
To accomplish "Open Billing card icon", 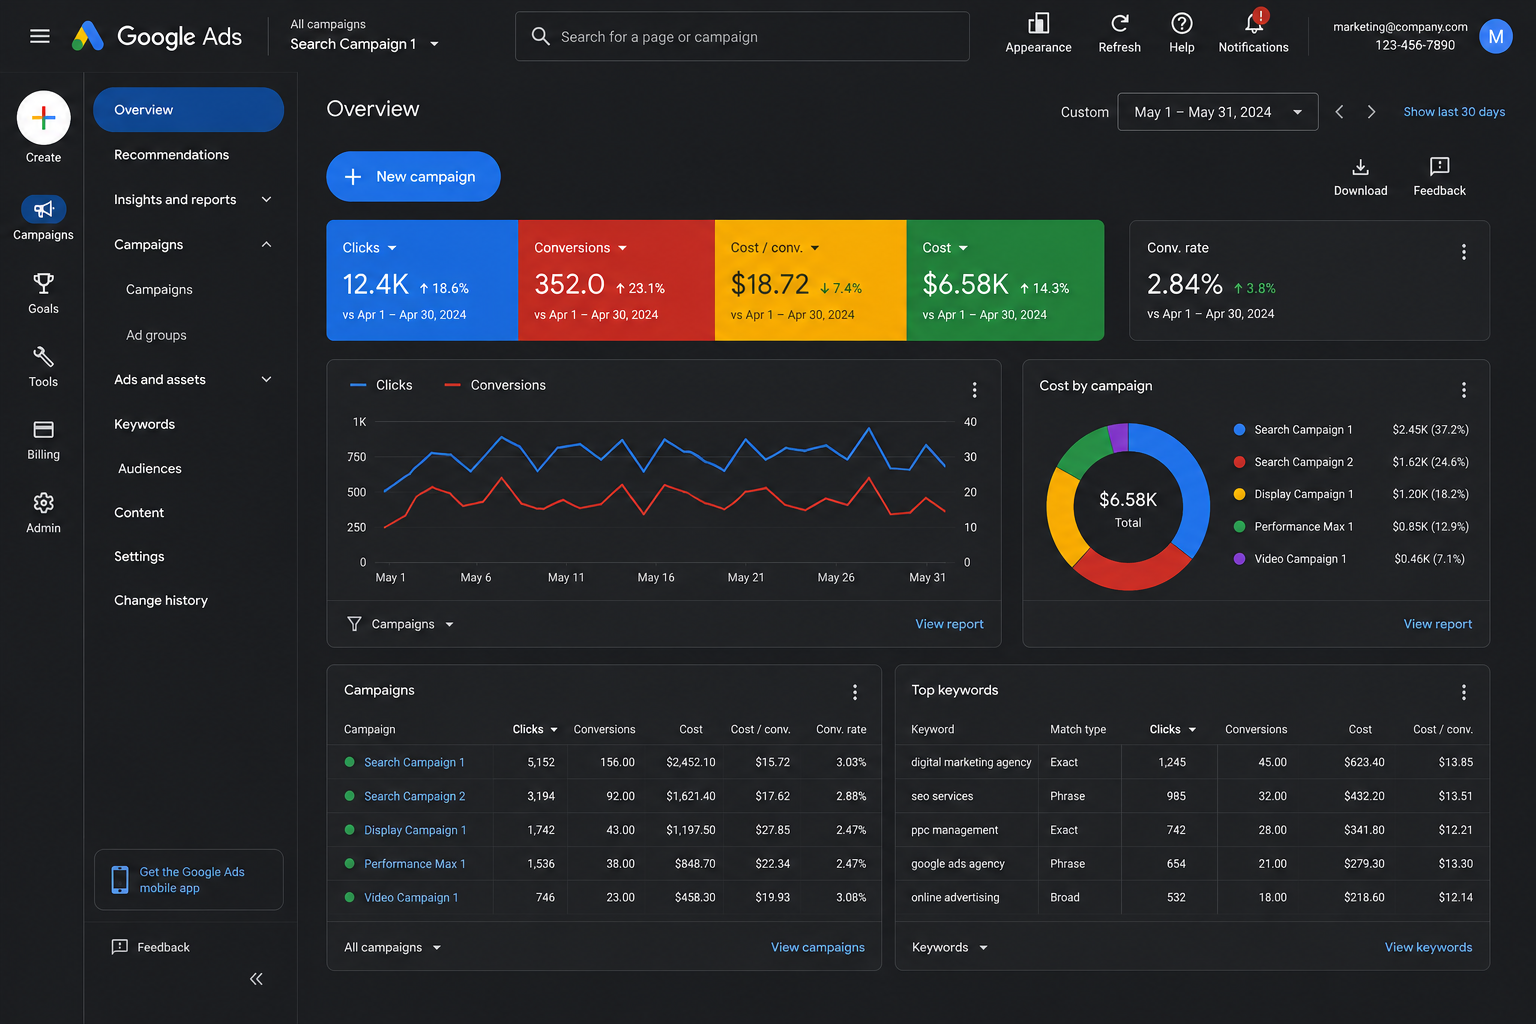I will (43, 429).
